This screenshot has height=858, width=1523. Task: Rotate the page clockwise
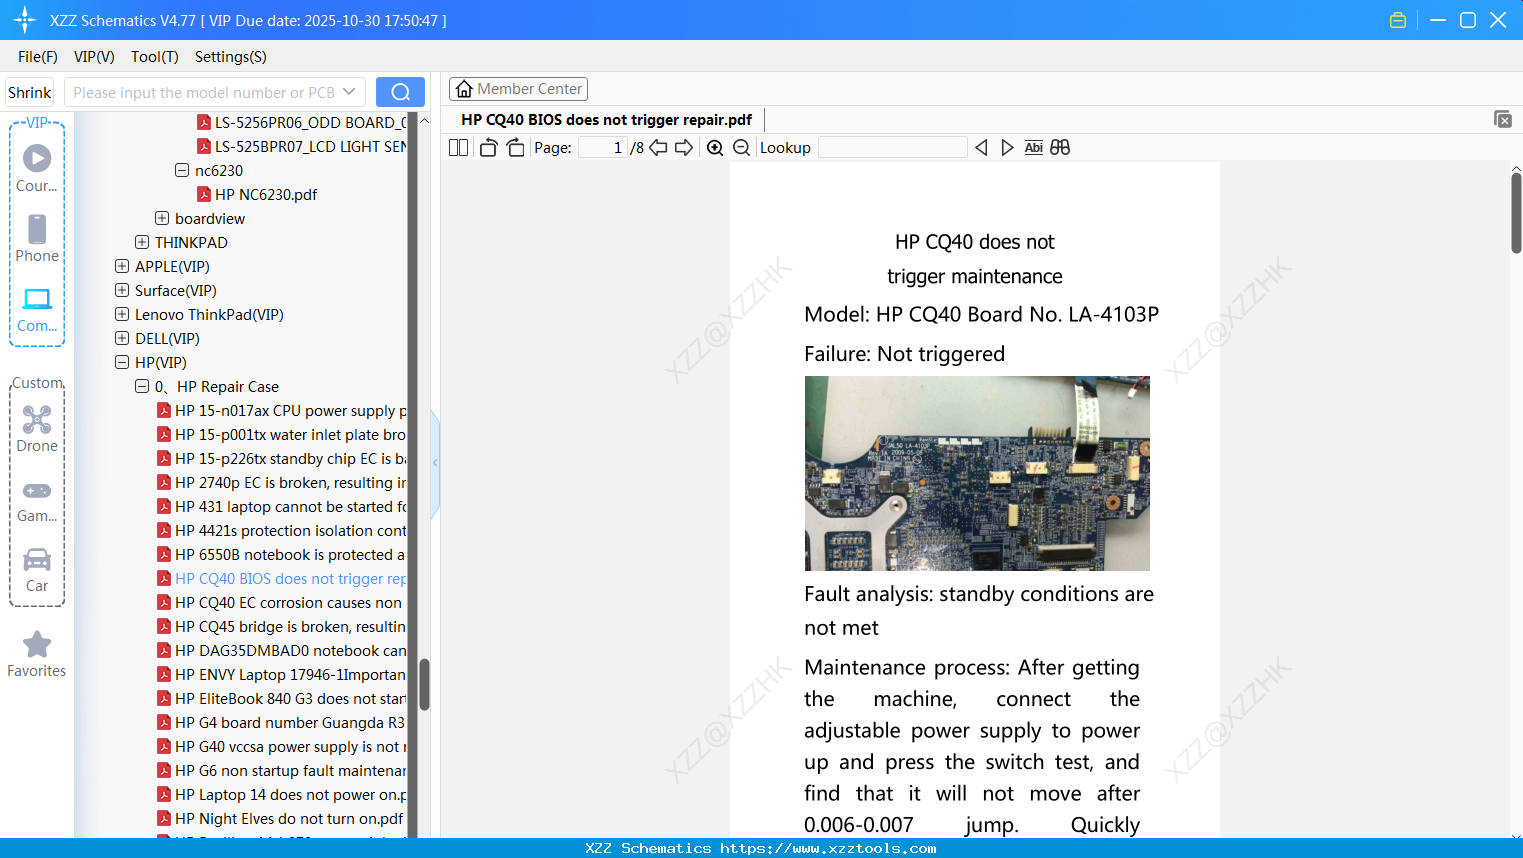515,148
